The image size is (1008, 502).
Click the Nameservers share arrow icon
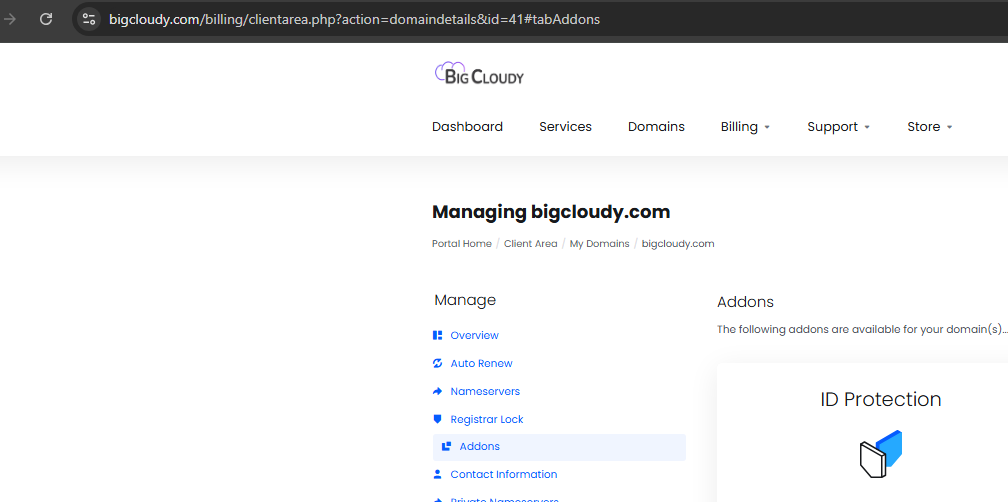(438, 391)
